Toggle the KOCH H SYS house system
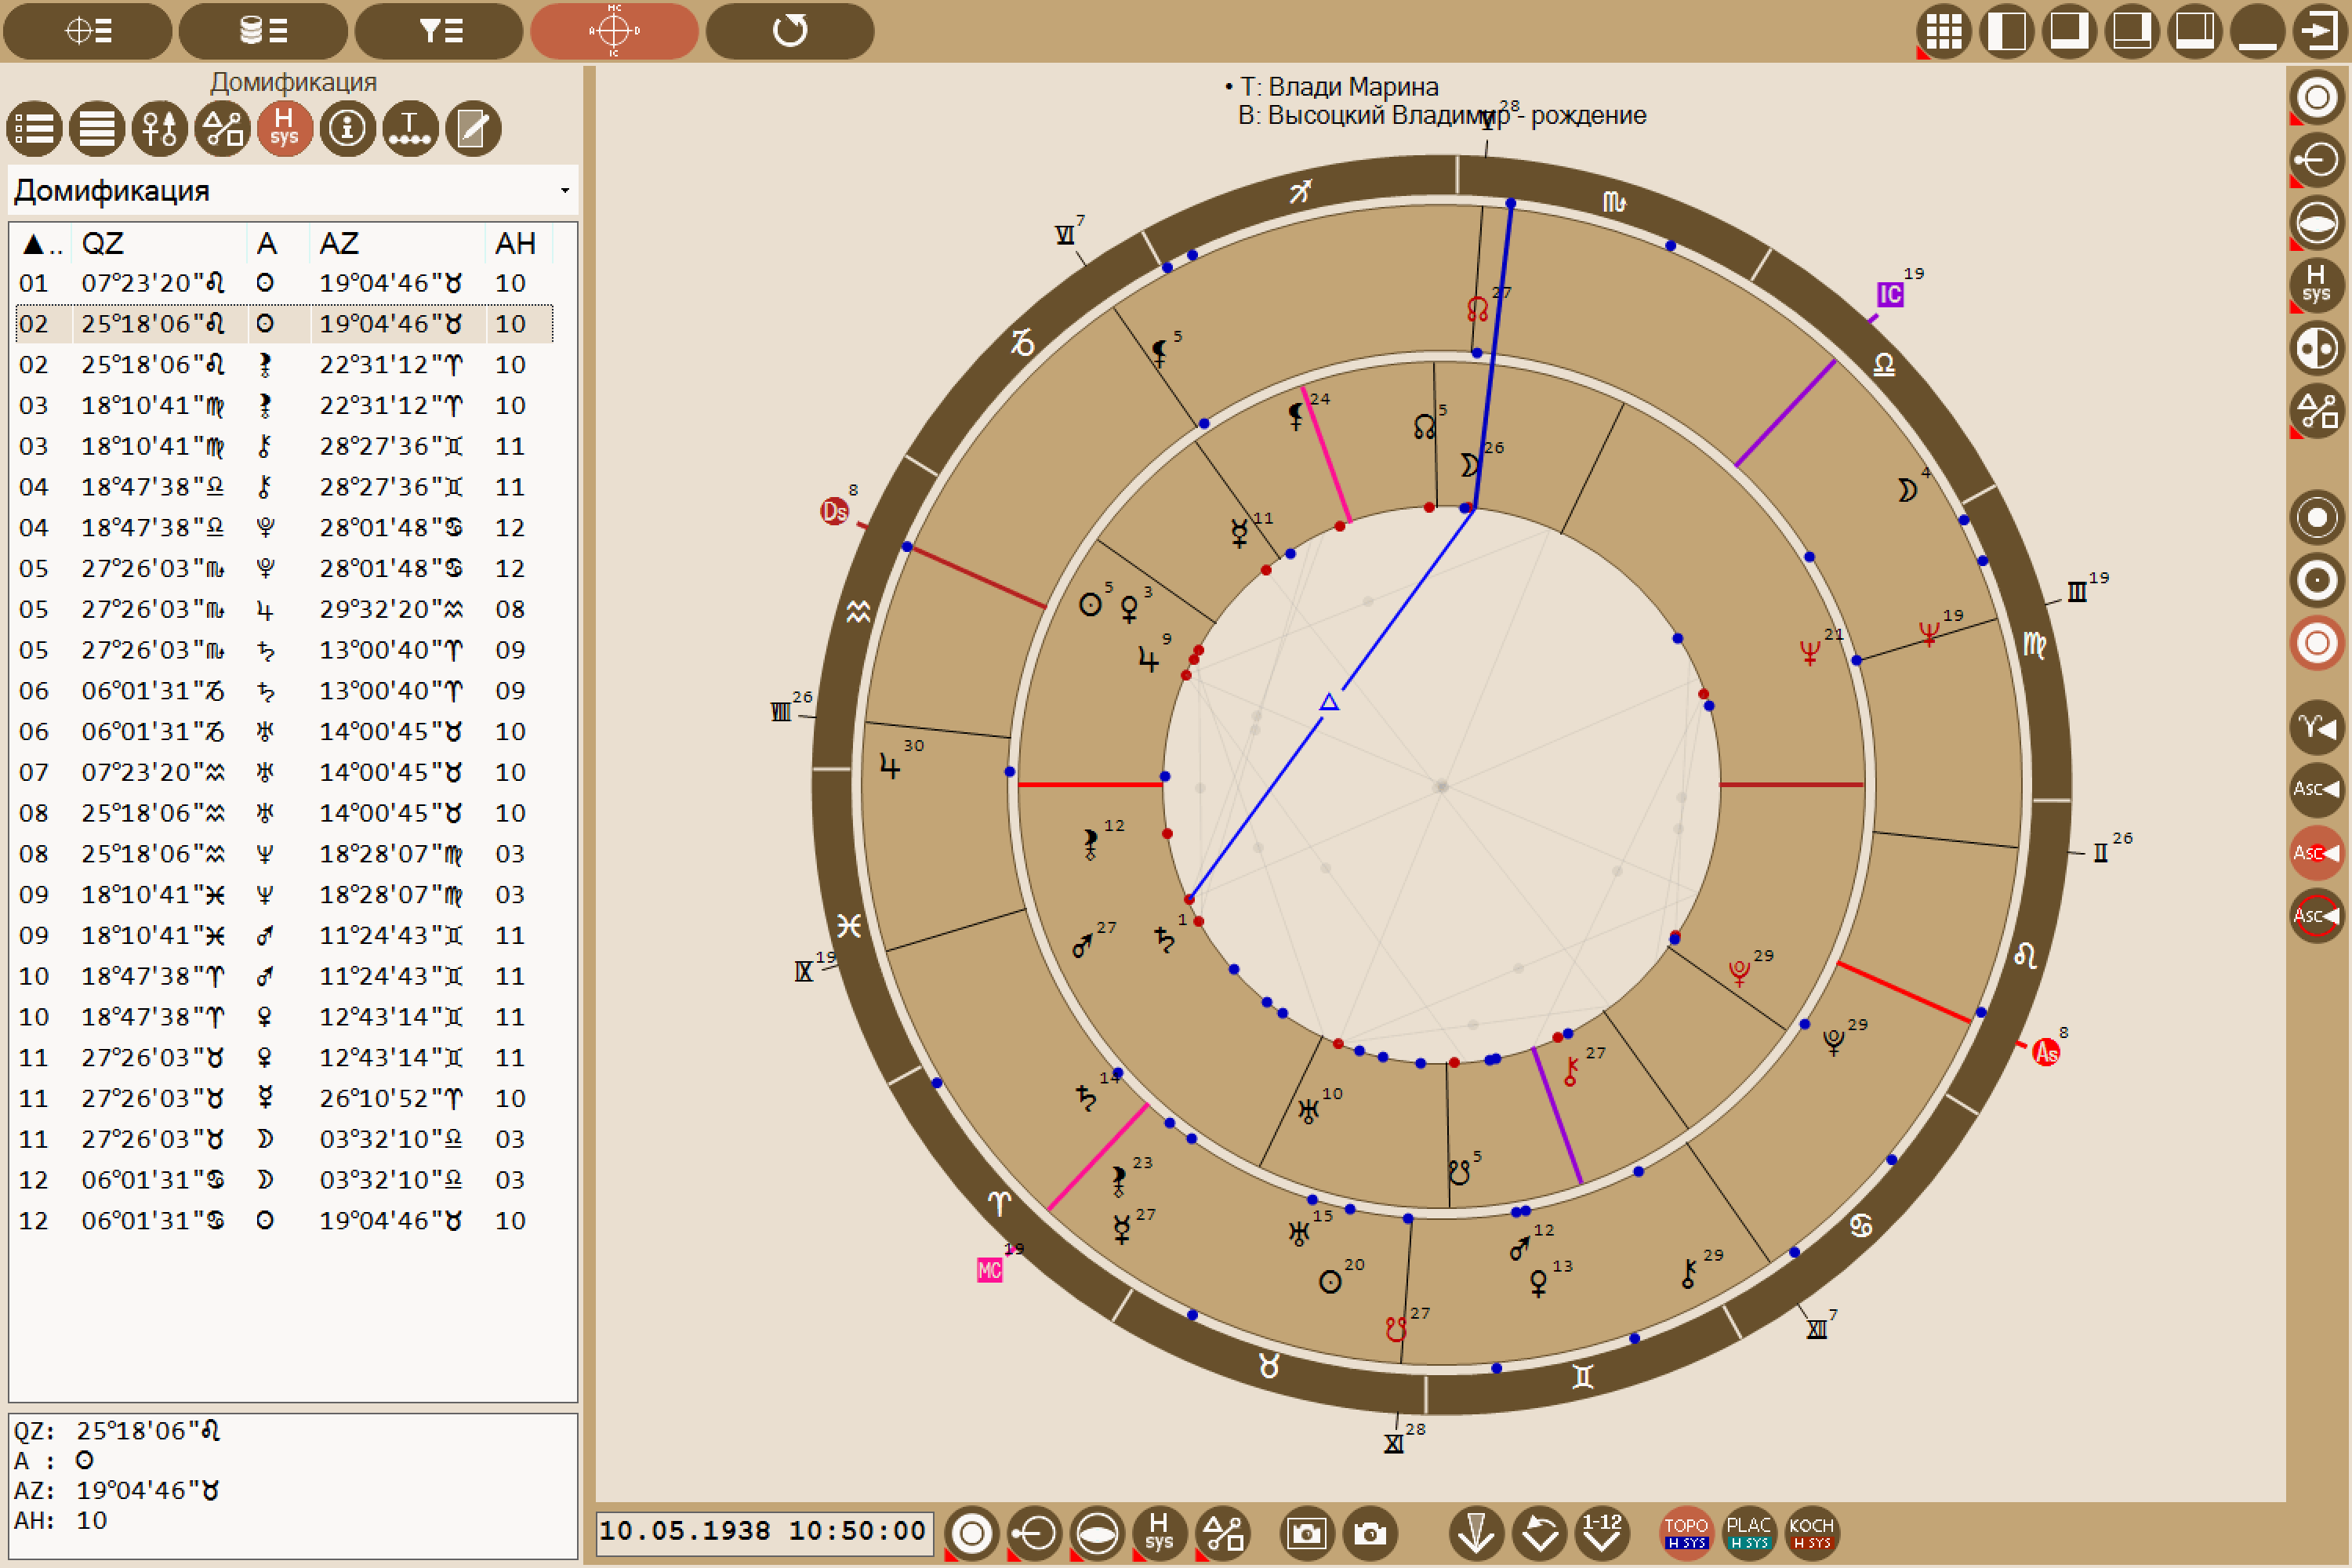The image size is (2352, 1568). [x=1811, y=1533]
